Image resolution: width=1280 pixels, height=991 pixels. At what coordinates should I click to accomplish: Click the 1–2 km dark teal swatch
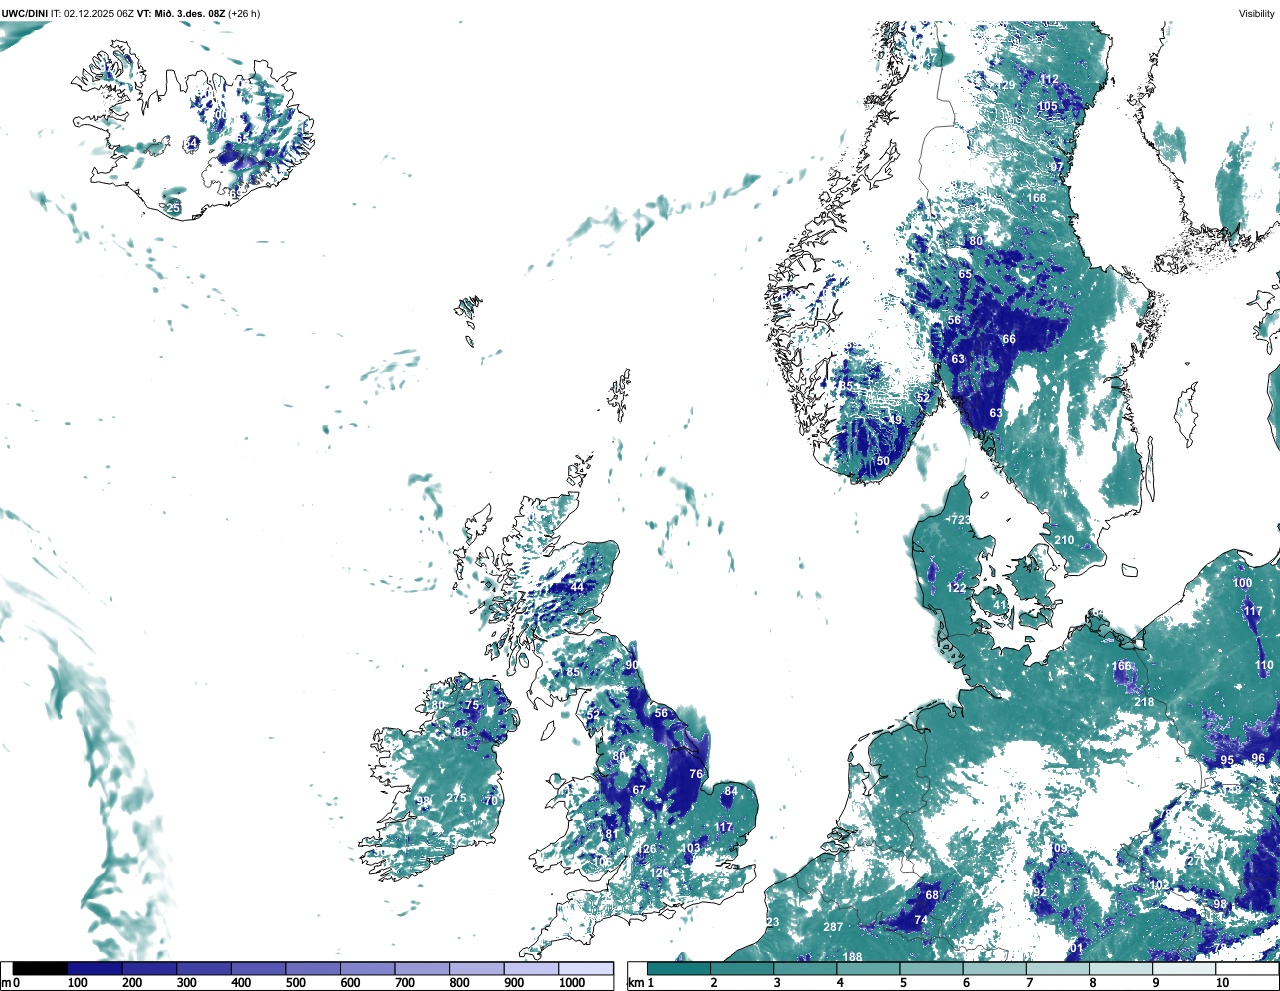click(679, 968)
